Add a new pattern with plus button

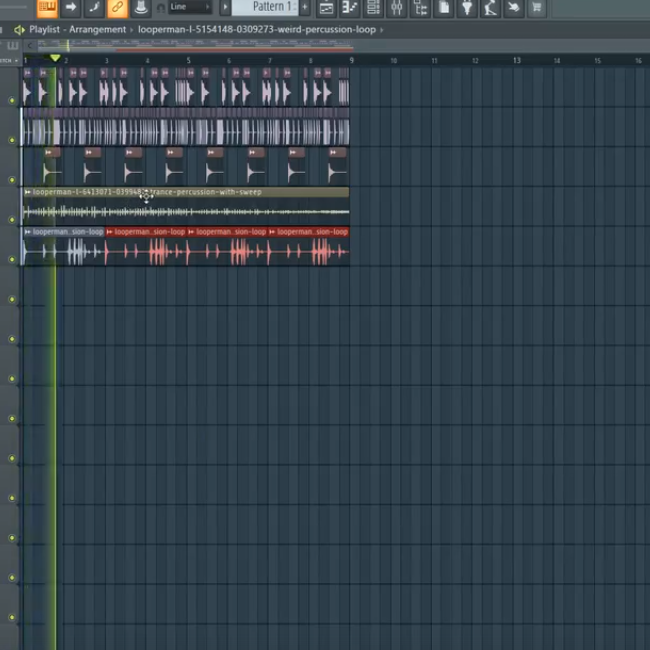tap(305, 8)
